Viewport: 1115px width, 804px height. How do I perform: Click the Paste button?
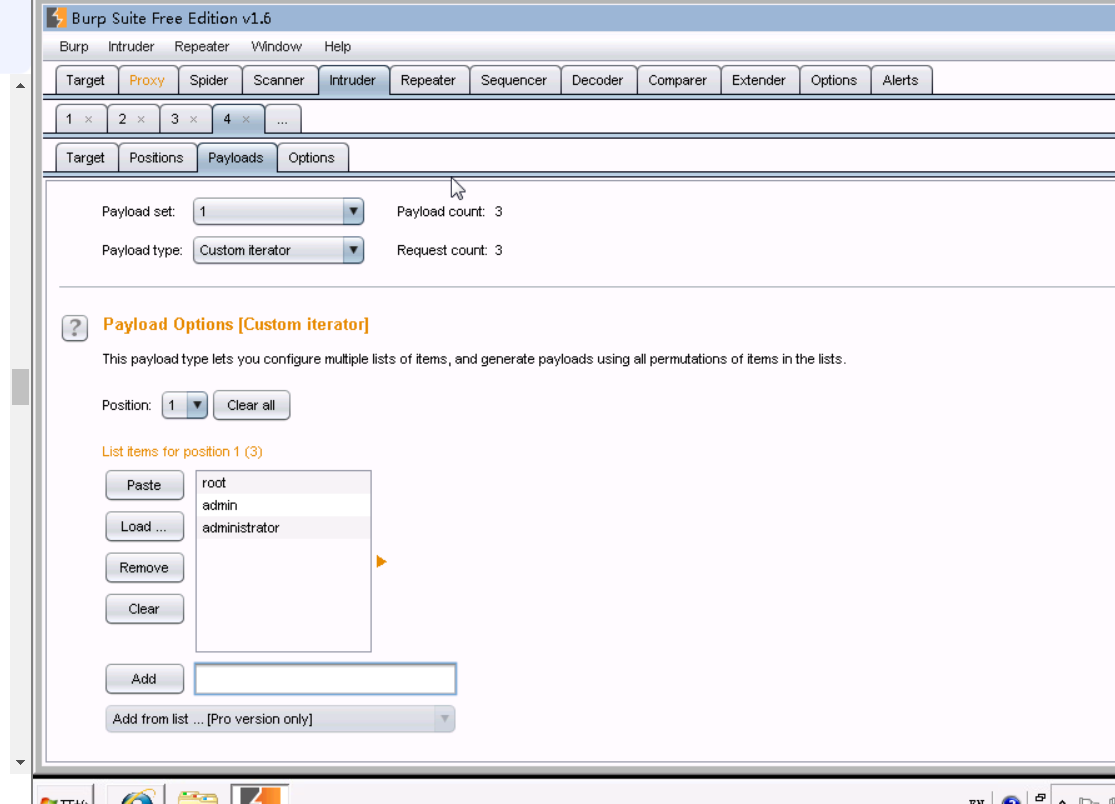click(x=144, y=485)
